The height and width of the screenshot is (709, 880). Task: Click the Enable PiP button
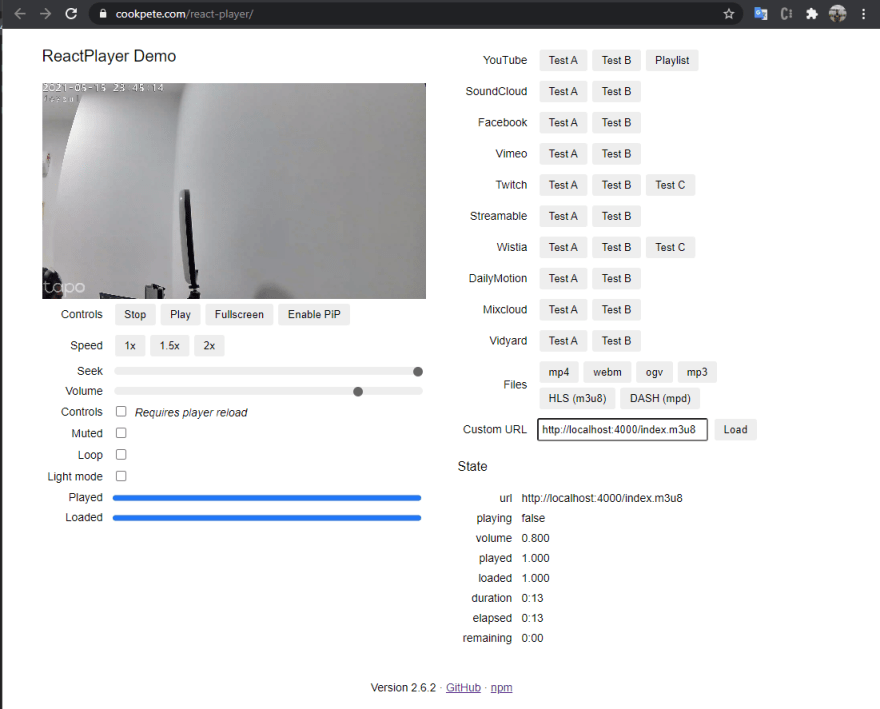coord(314,314)
